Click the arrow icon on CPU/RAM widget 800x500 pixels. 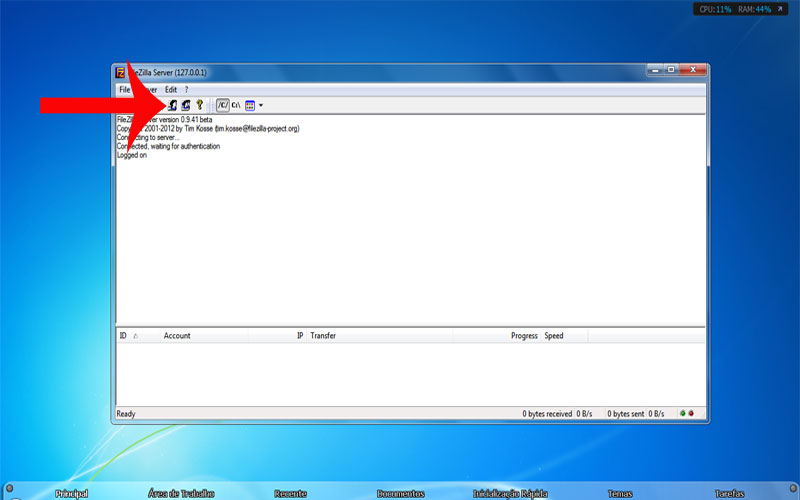pos(780,9)
